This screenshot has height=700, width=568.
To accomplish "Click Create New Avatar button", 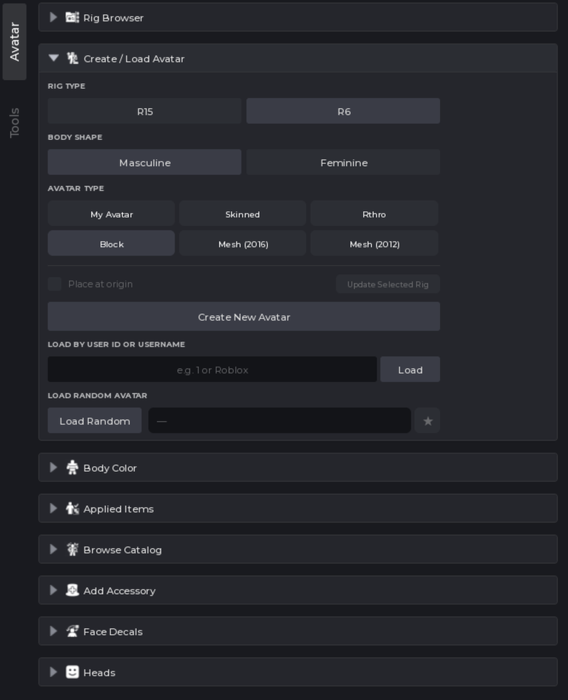I will click(244, 317).
